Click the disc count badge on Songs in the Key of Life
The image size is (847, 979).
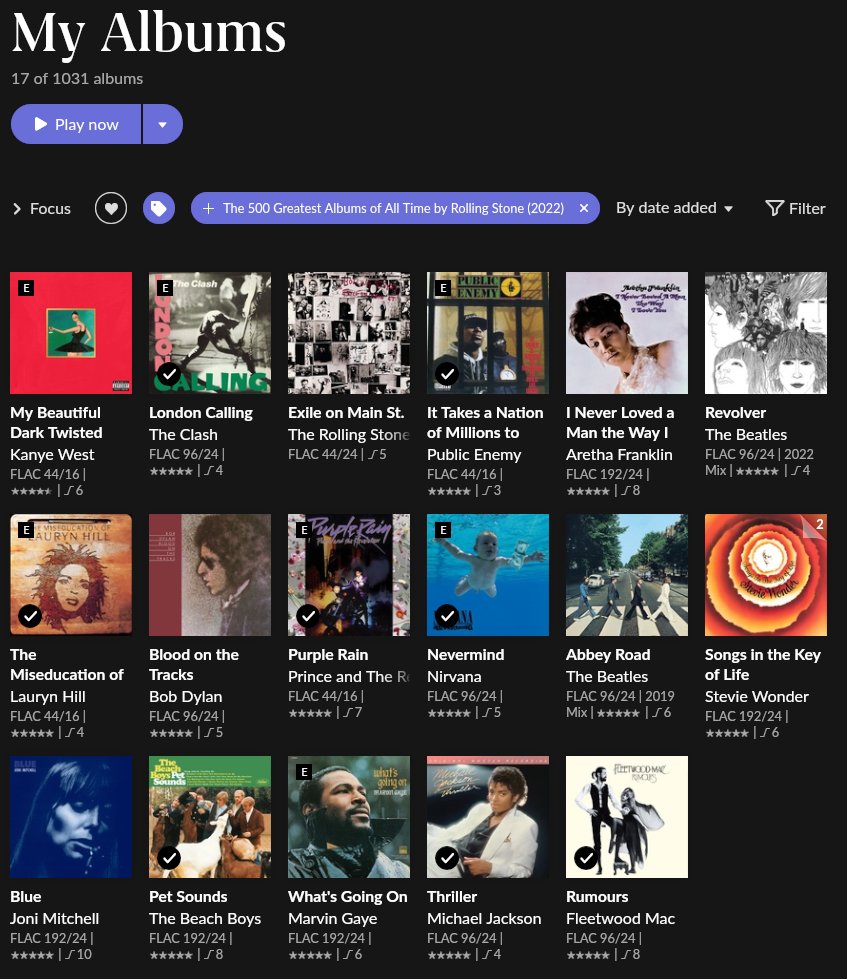[x=818, y=524]
